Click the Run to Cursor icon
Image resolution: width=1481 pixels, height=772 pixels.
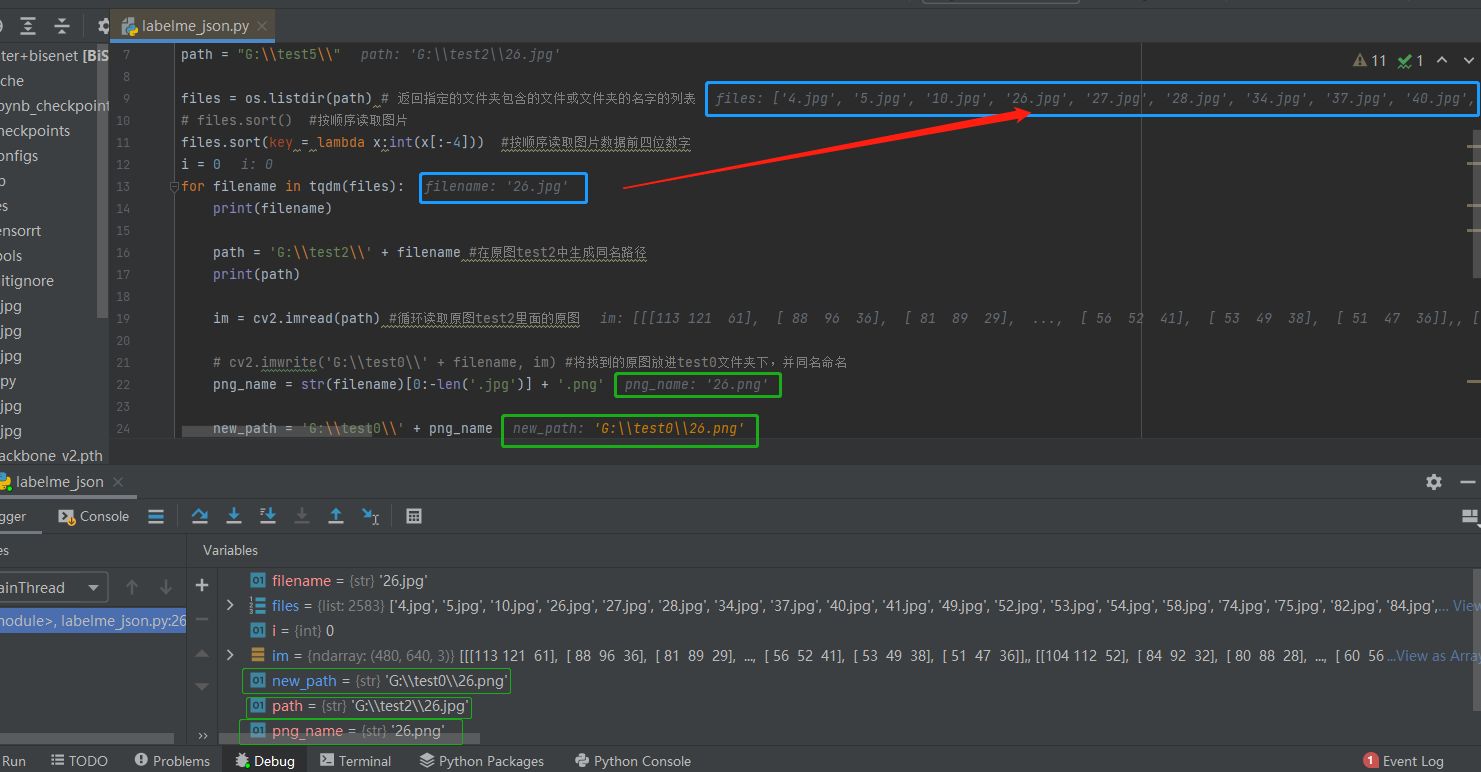pyautogui.click(x=370, y=516)
